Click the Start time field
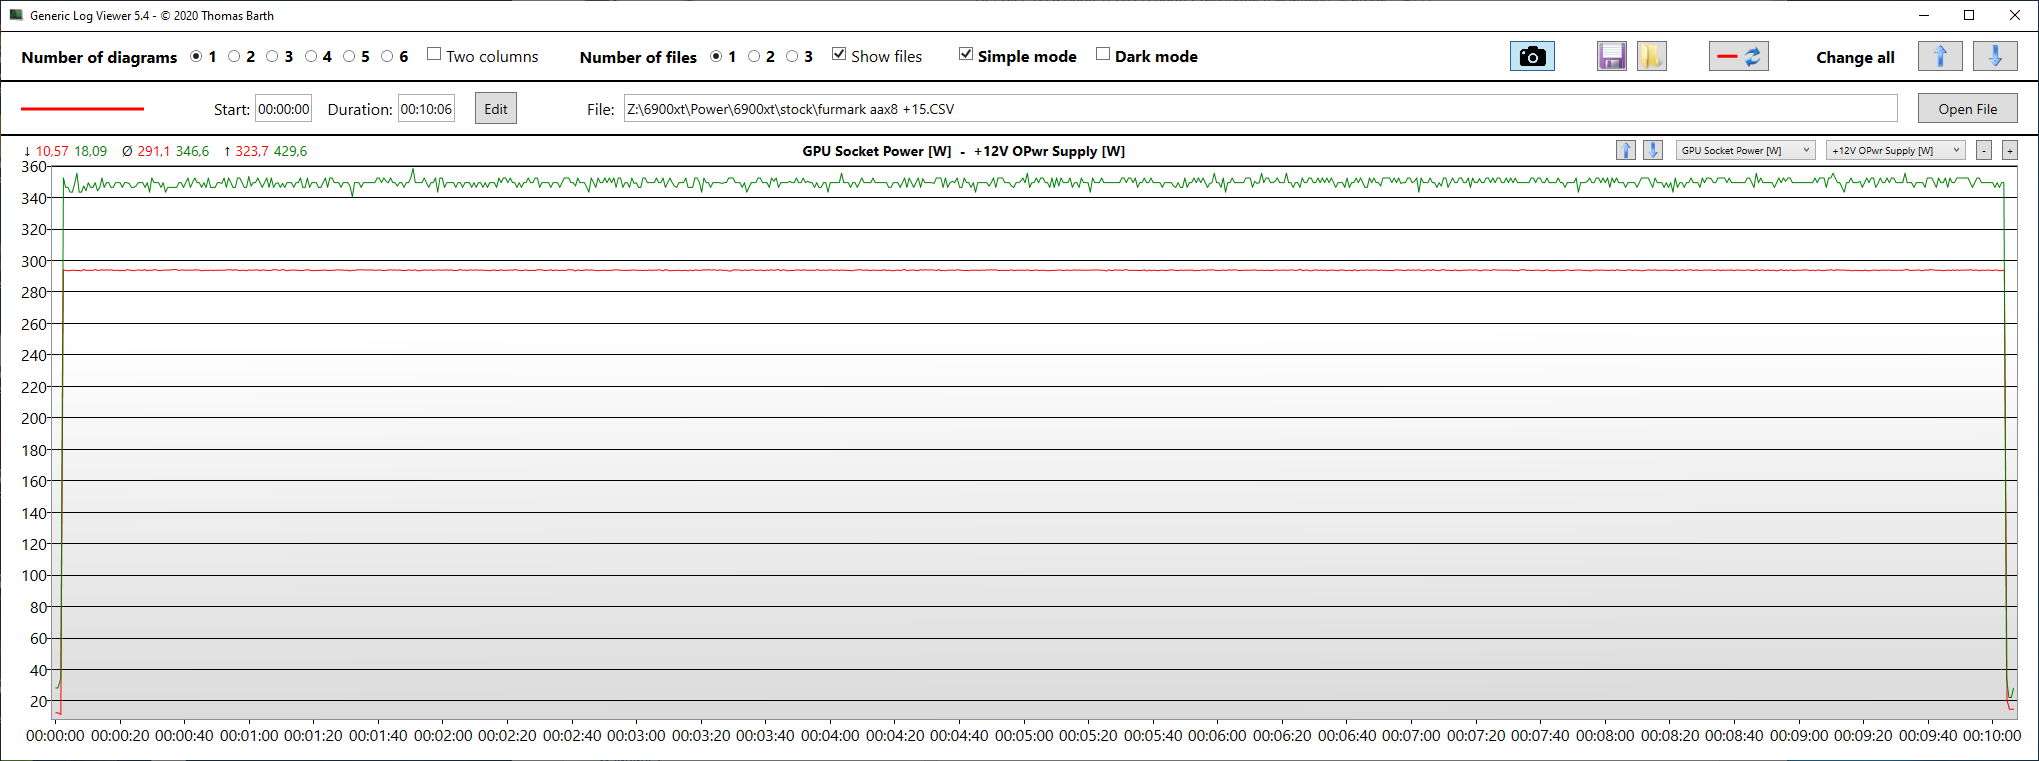Viewport: 2039px width, 761px height. pos(284,109)
